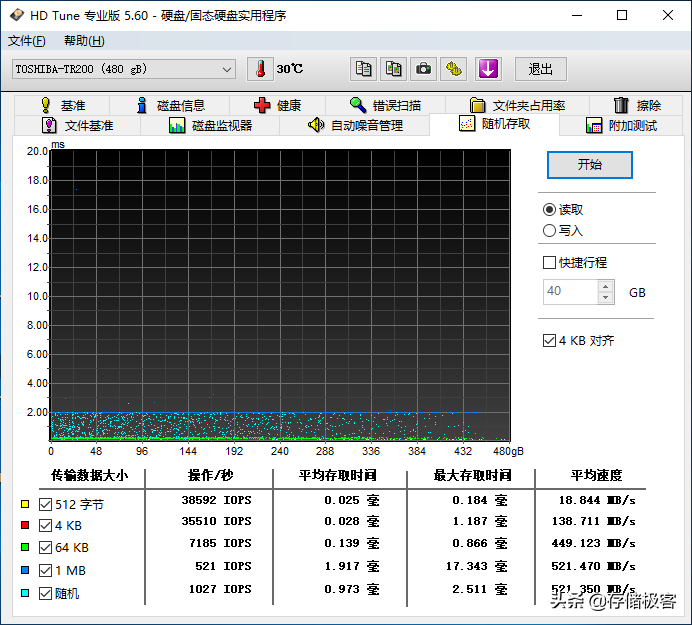Open the 健康 health tab

(278, 105)
